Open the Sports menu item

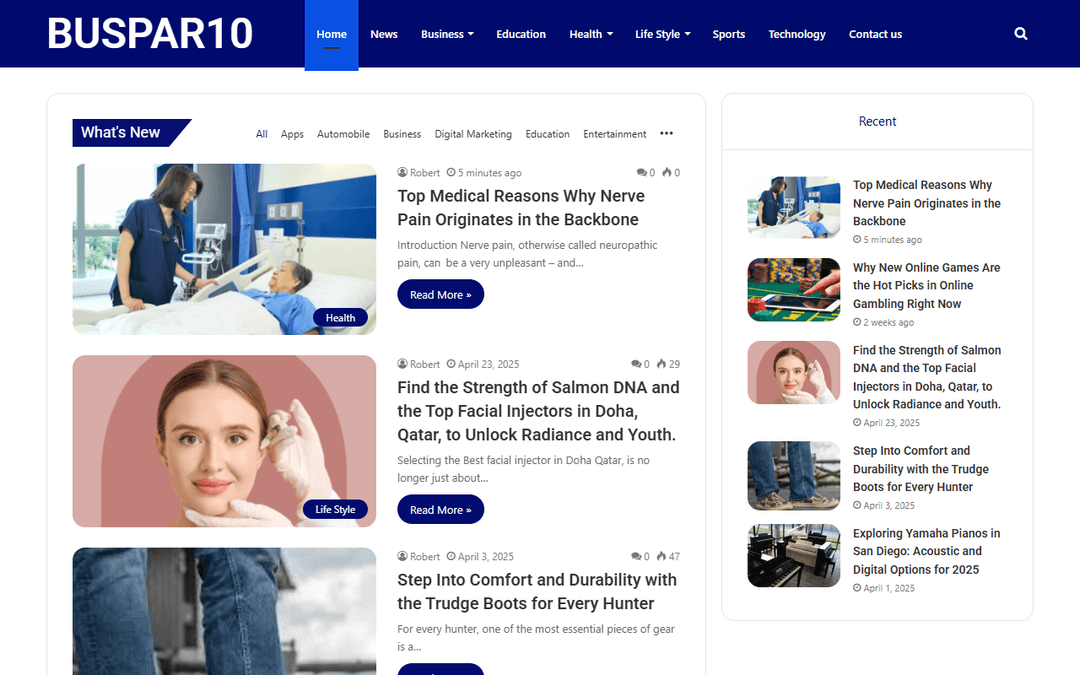click(729, 34)
